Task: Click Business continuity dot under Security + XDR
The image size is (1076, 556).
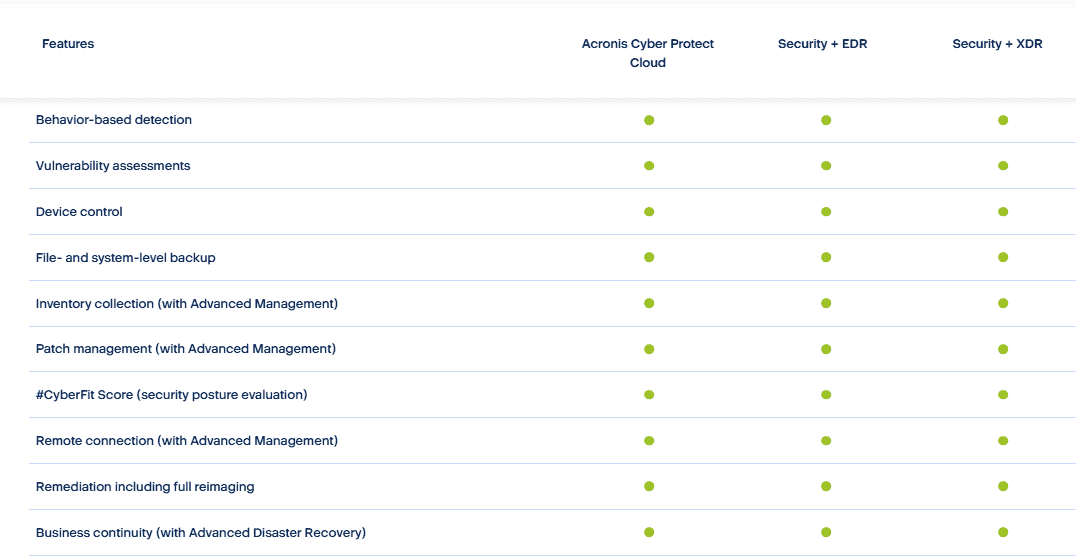Action: 1003,532
